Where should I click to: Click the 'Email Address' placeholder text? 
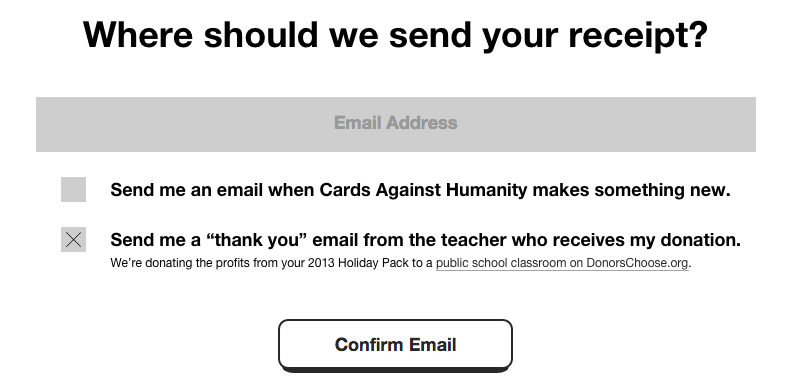coord(396,122)
